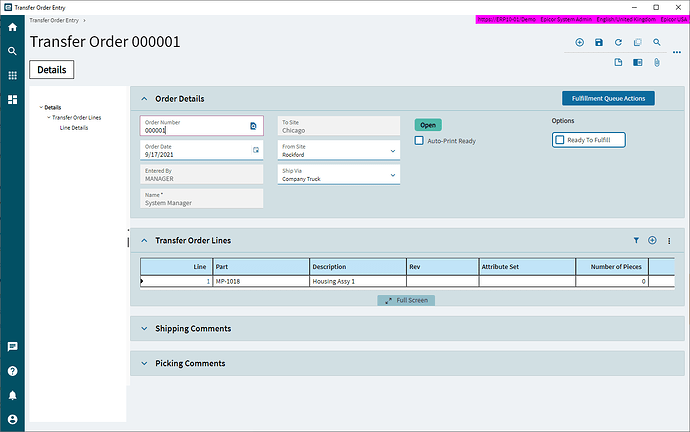Click the Details tab button
The width and height of the screenshot is (690, 432).
point(51,70)
